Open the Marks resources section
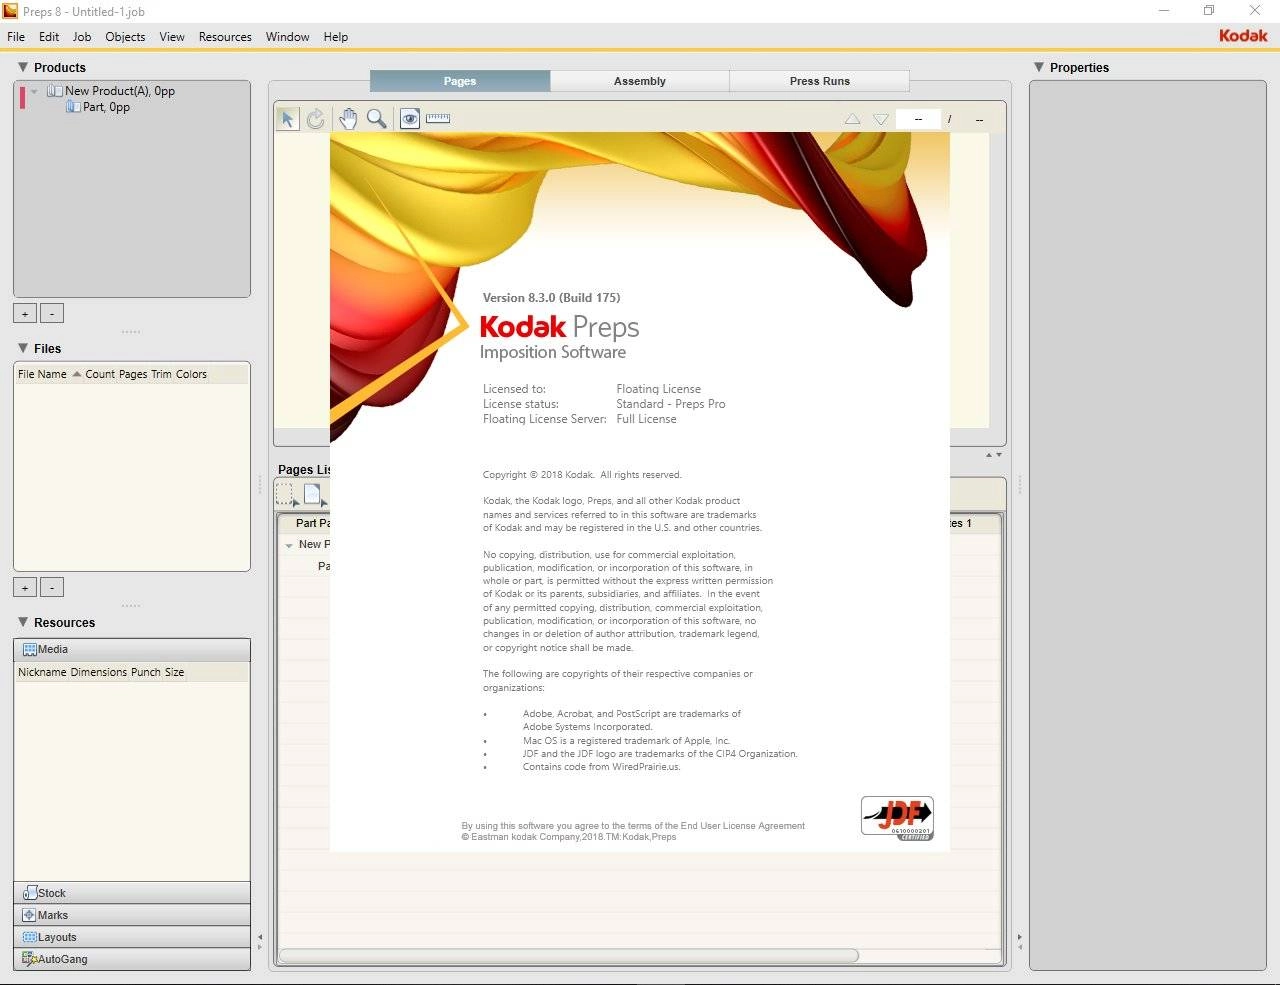The height and width of the screenshot is (985, 1280). pyautogui.click(x=132, y=915)
